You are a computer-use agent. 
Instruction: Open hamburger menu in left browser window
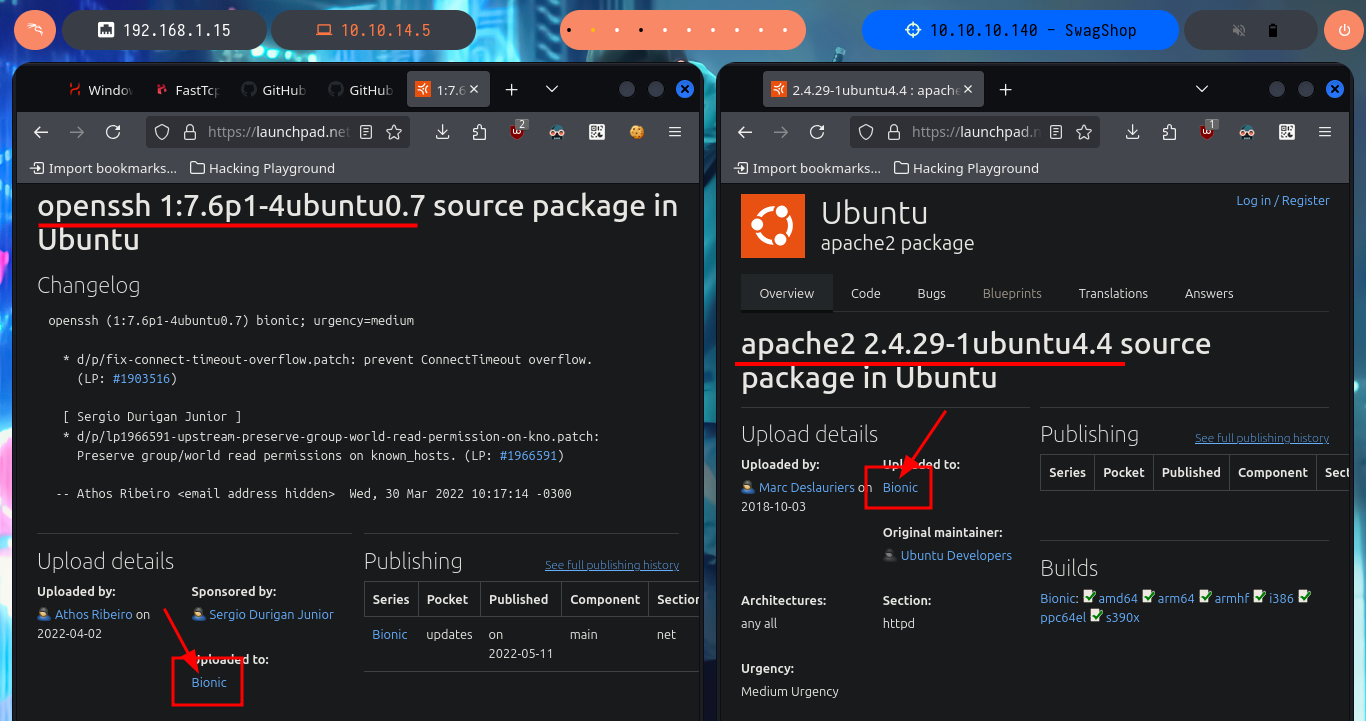click(x=675, y=132)
